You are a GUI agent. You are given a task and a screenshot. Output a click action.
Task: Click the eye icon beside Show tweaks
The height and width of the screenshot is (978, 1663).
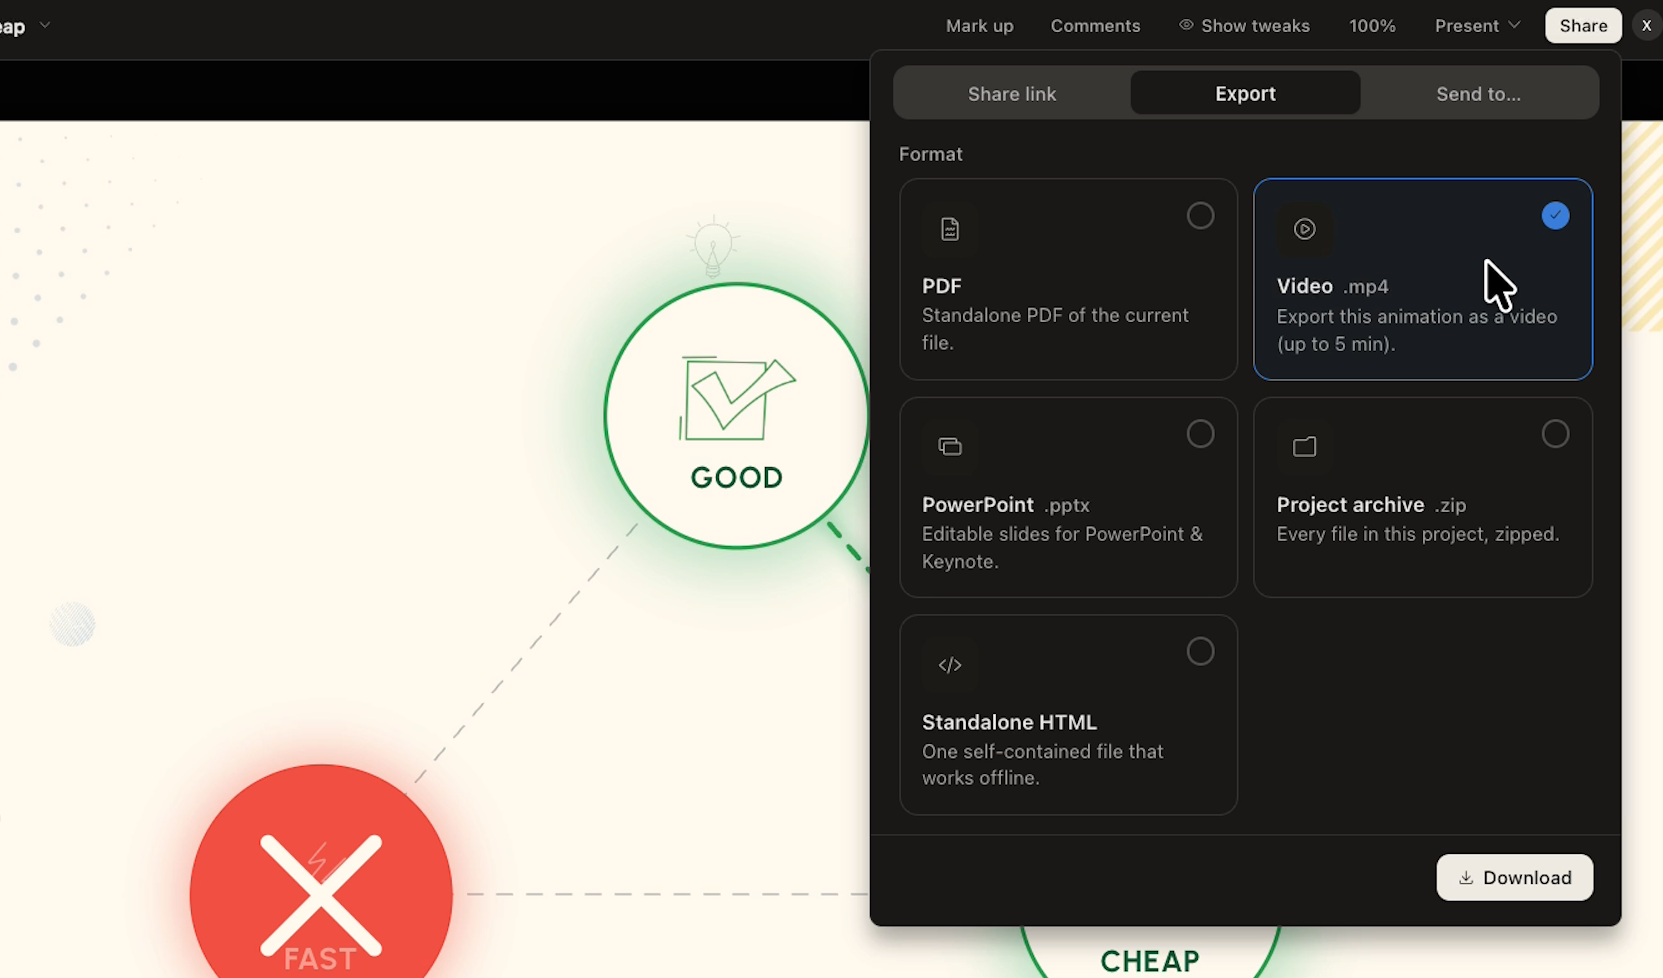(x=1186, y=25)
